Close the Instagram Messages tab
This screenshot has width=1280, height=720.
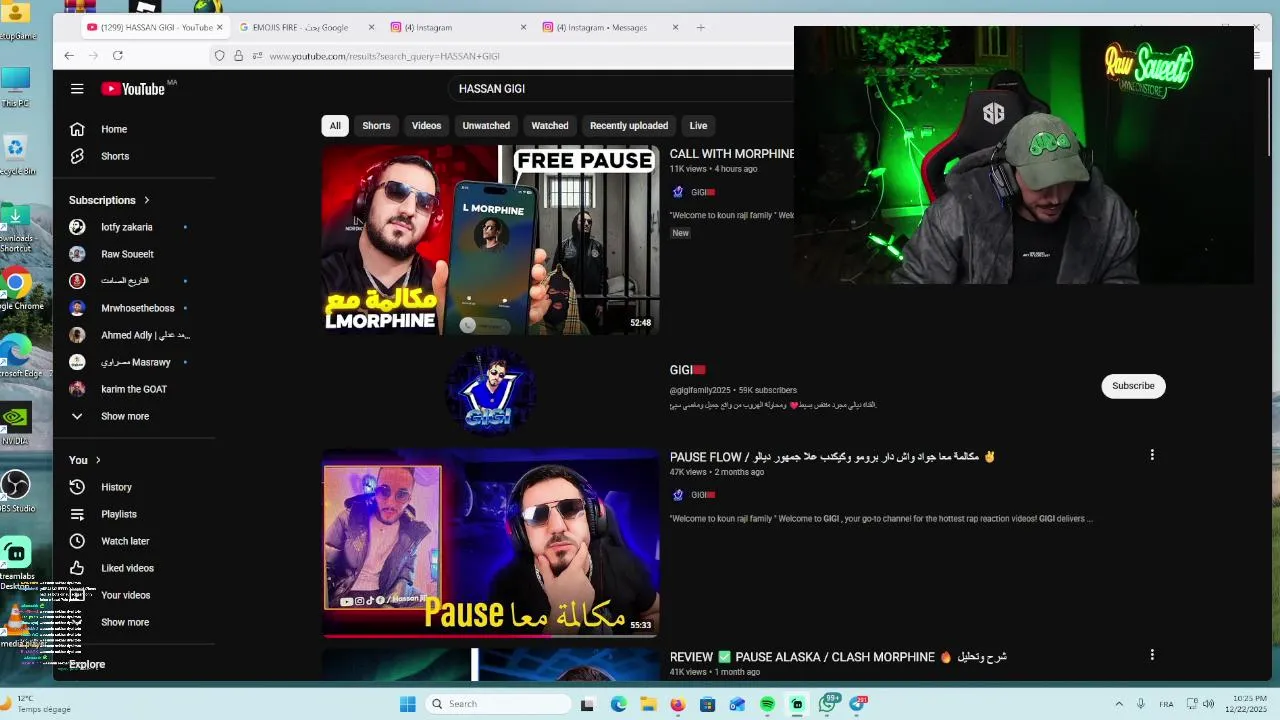click(675, 27)
